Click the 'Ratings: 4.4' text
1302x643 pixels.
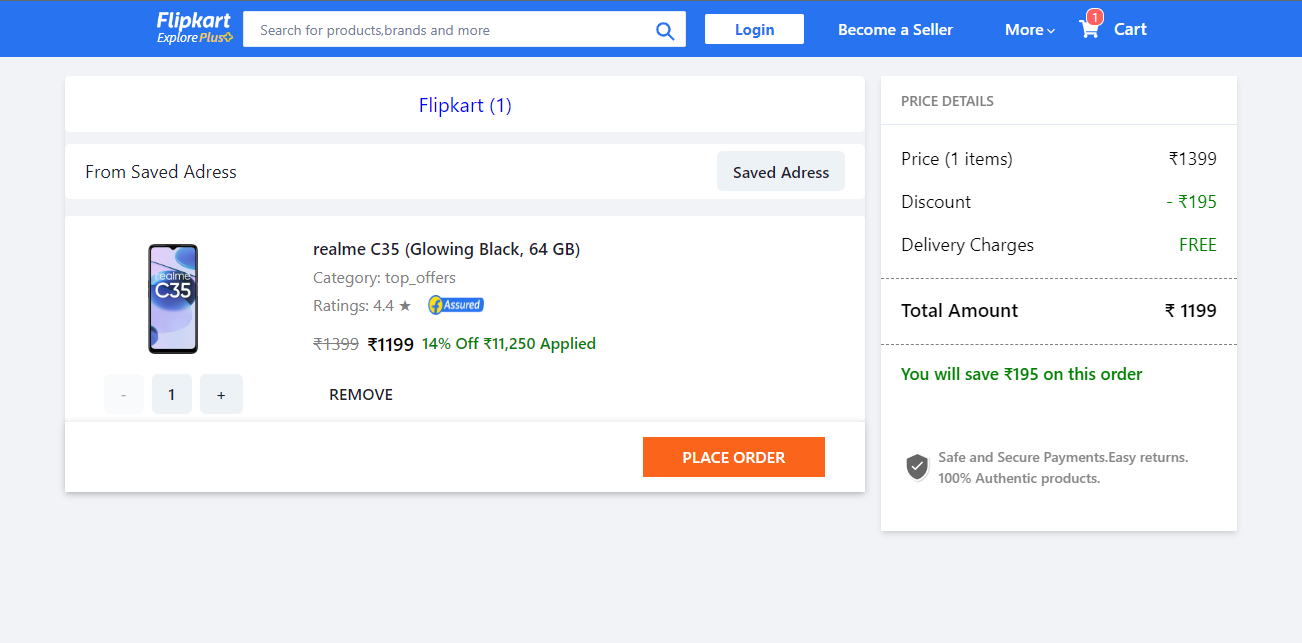(354, 306)
